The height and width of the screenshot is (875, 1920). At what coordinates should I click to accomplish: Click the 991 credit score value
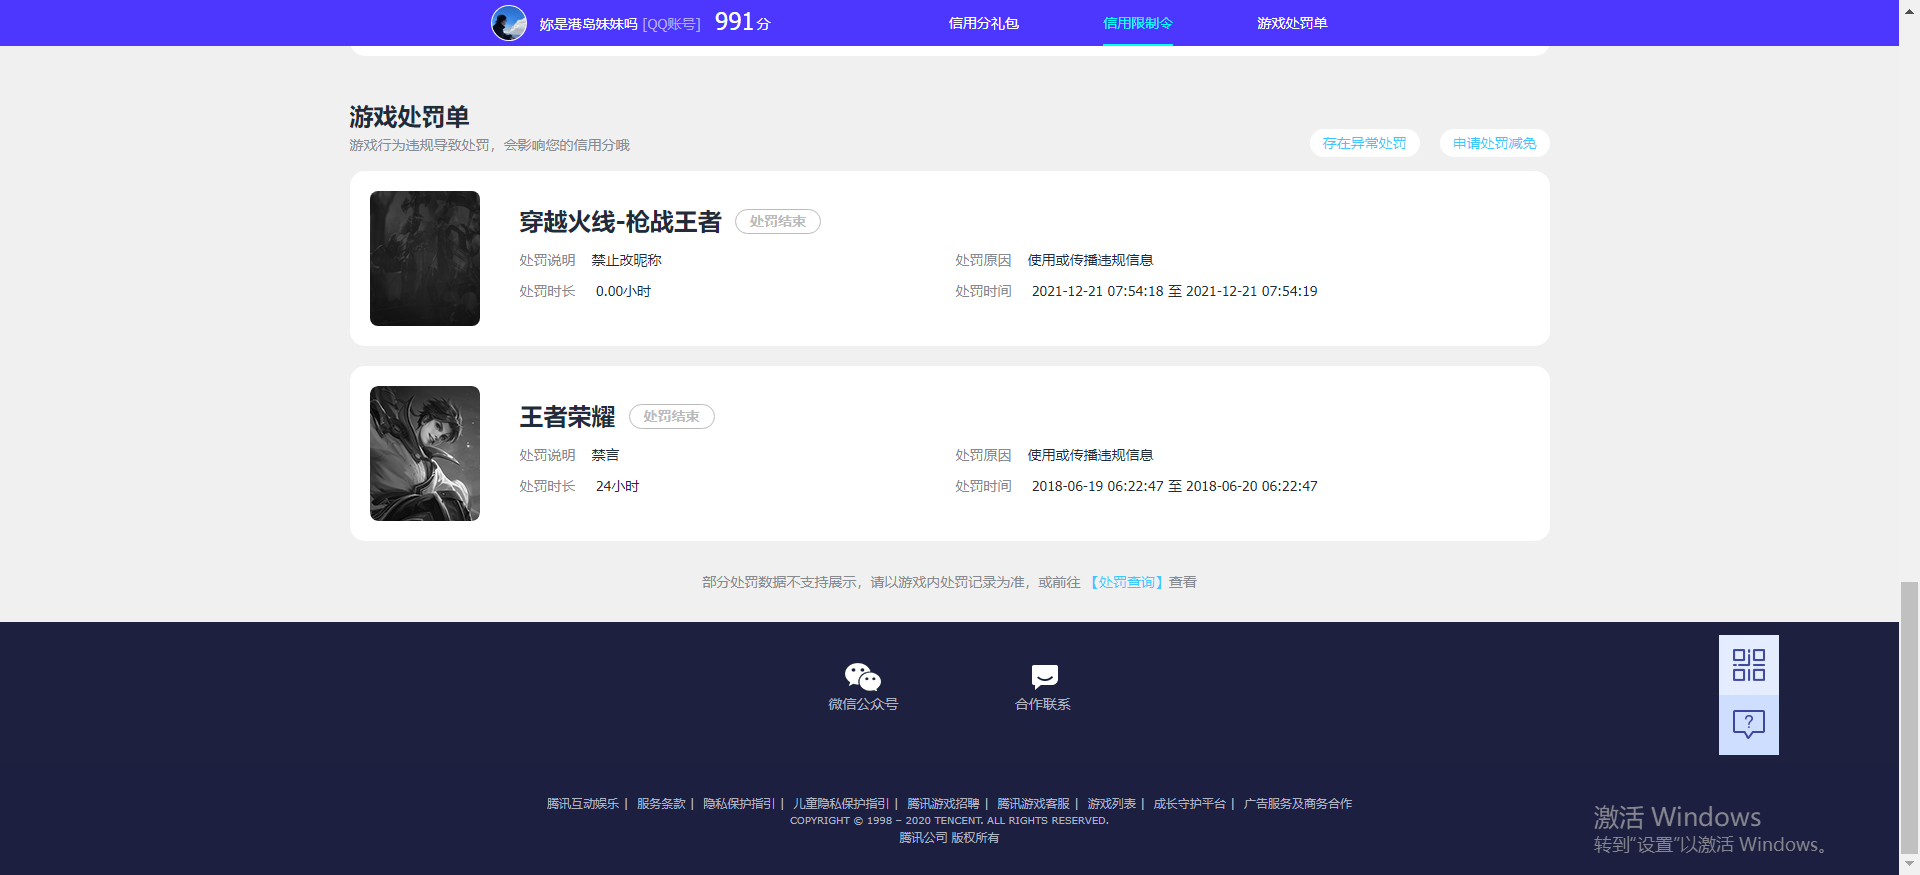tap(734, 22)
